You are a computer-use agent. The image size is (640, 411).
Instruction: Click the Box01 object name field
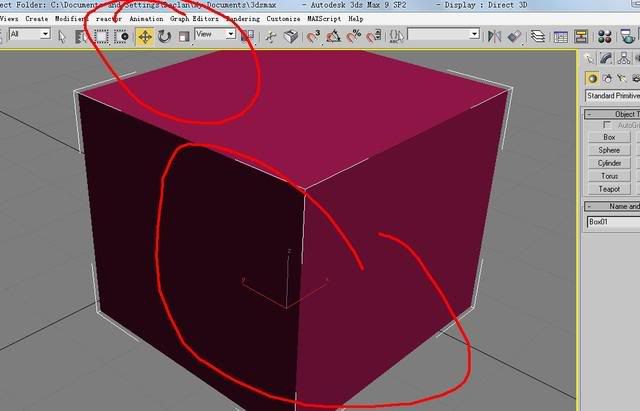tap(612, 222)
